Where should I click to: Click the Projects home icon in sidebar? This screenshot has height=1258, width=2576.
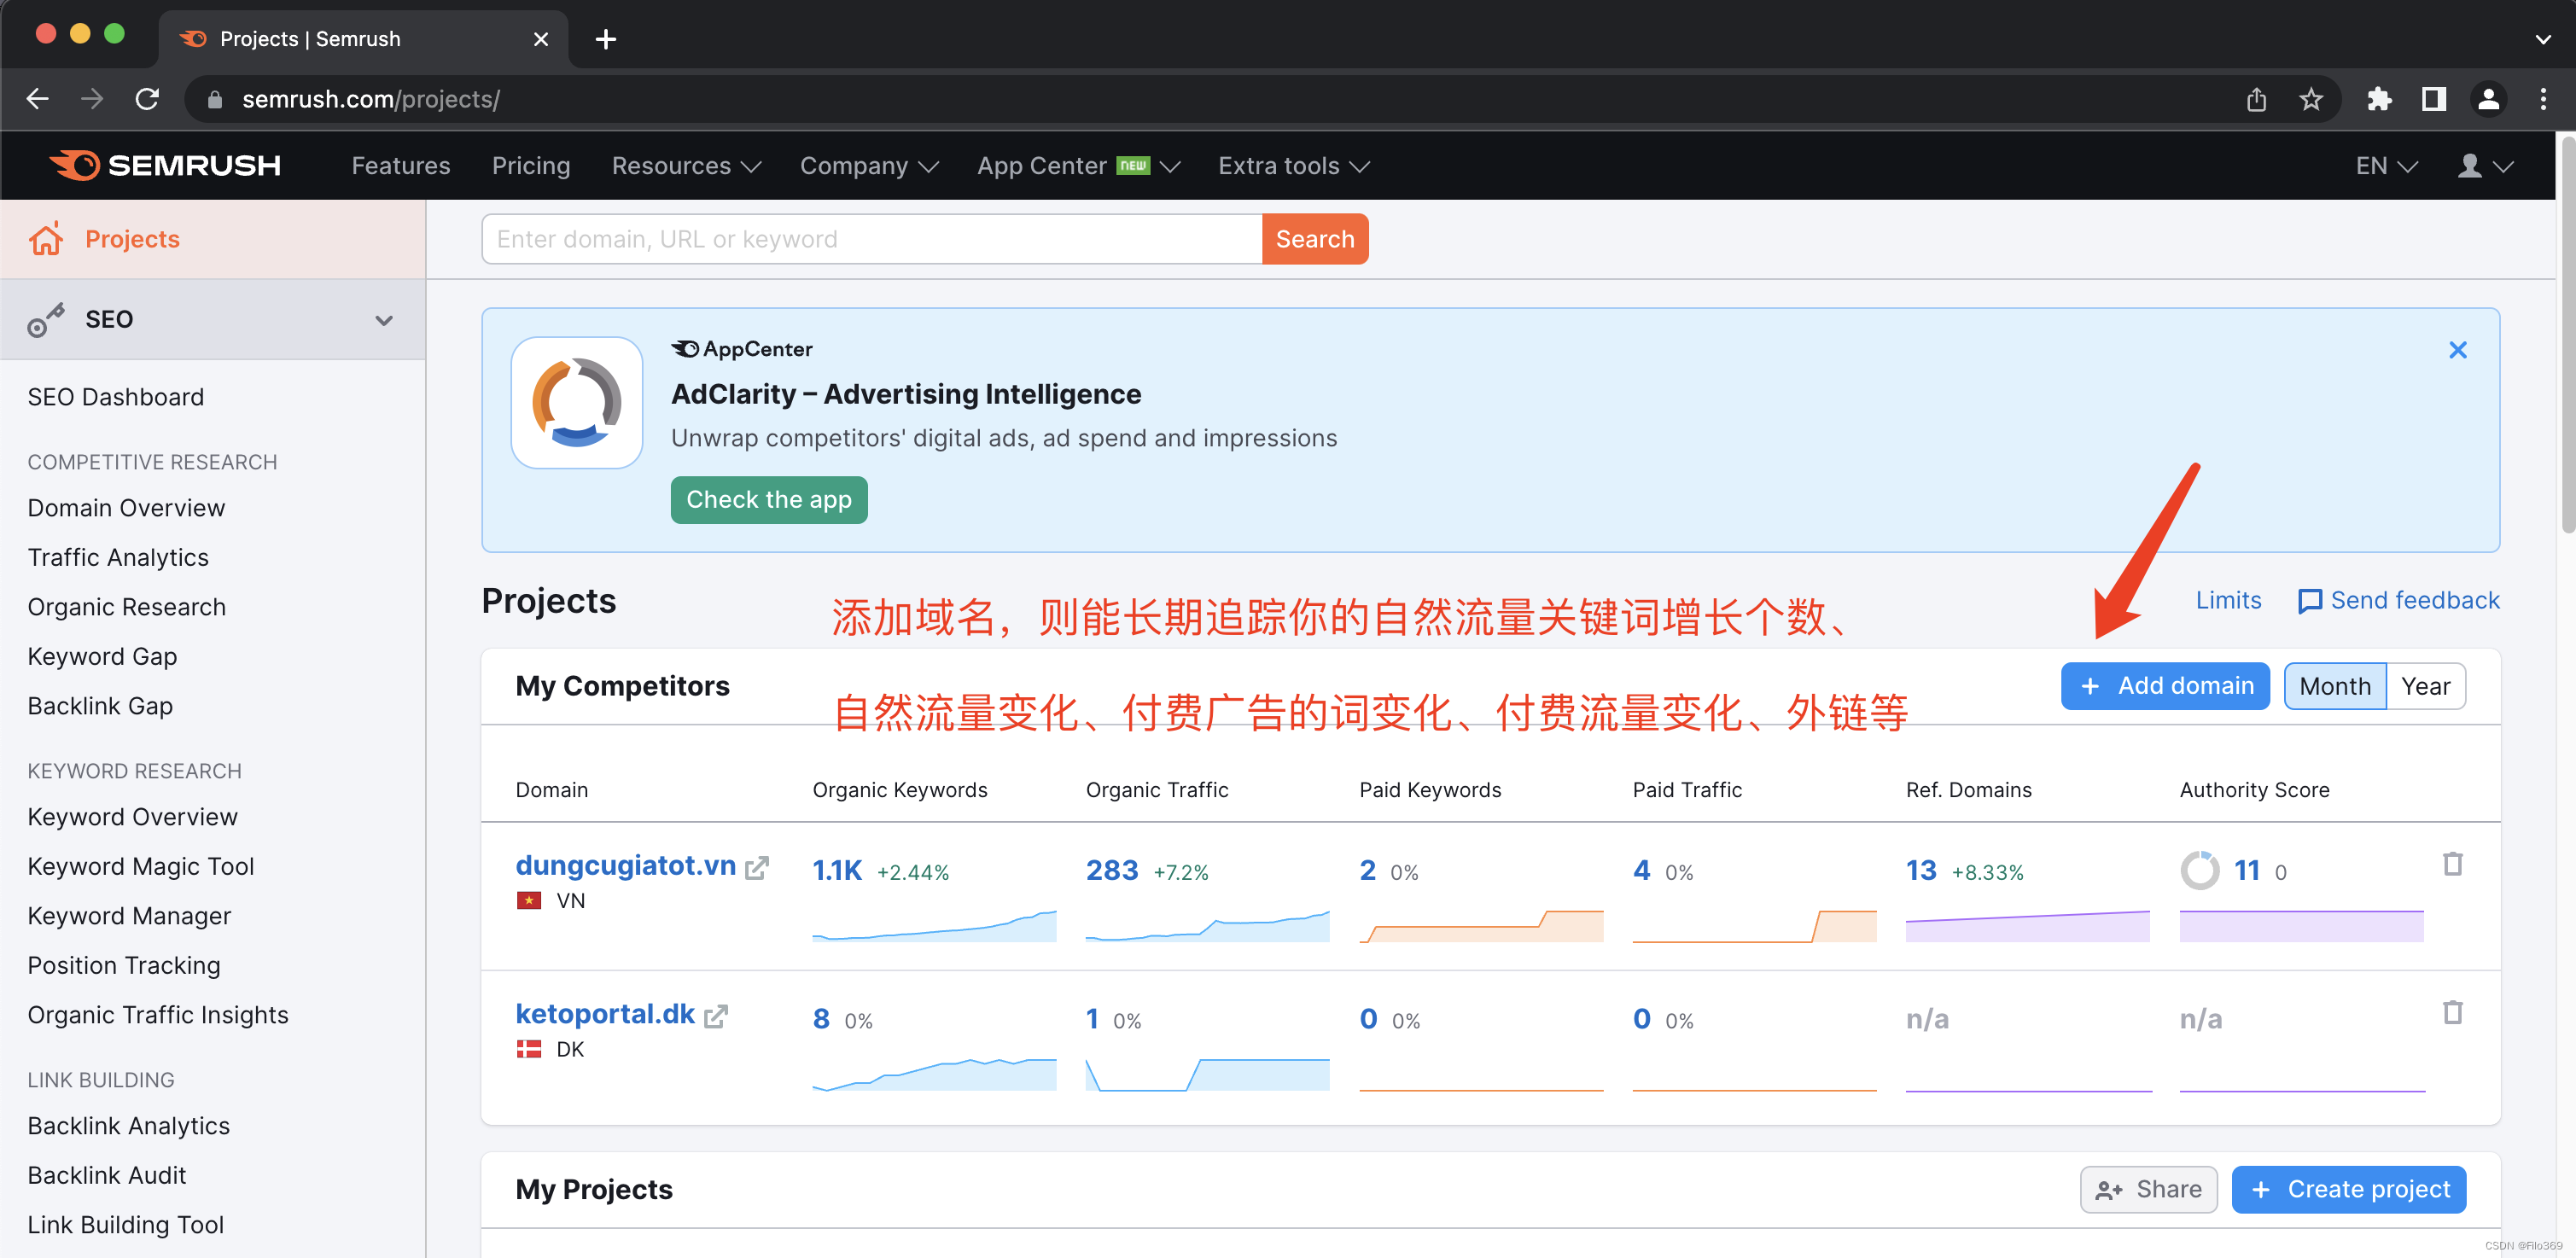pyautogui.click(x=46, y=239)
